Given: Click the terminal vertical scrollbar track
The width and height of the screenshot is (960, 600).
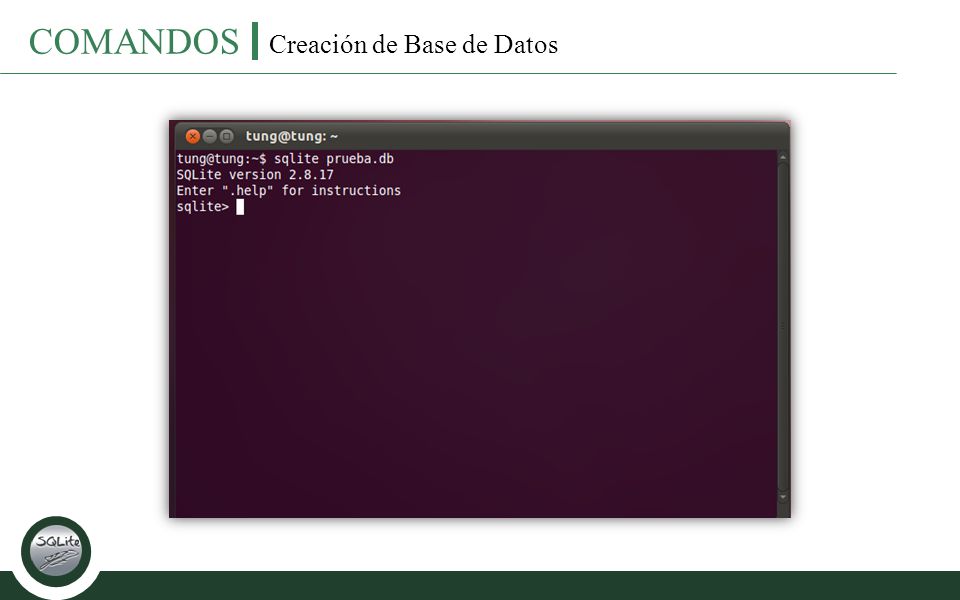Looking at the screenshot, I should point(782,327).
